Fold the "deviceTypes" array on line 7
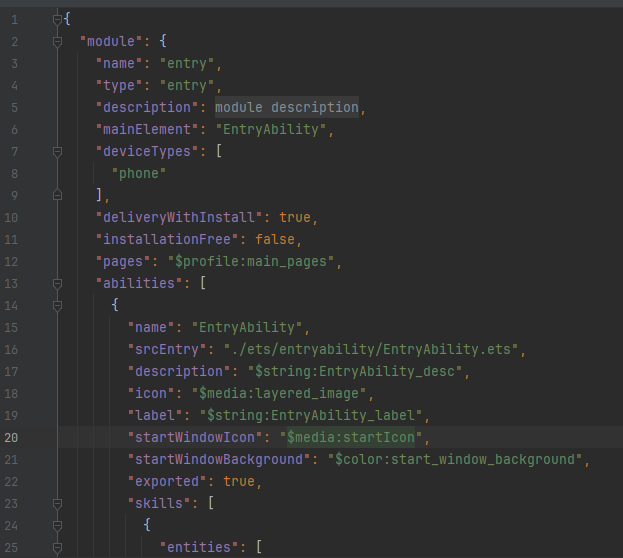The image size is (623, 558). click(57, 151)
